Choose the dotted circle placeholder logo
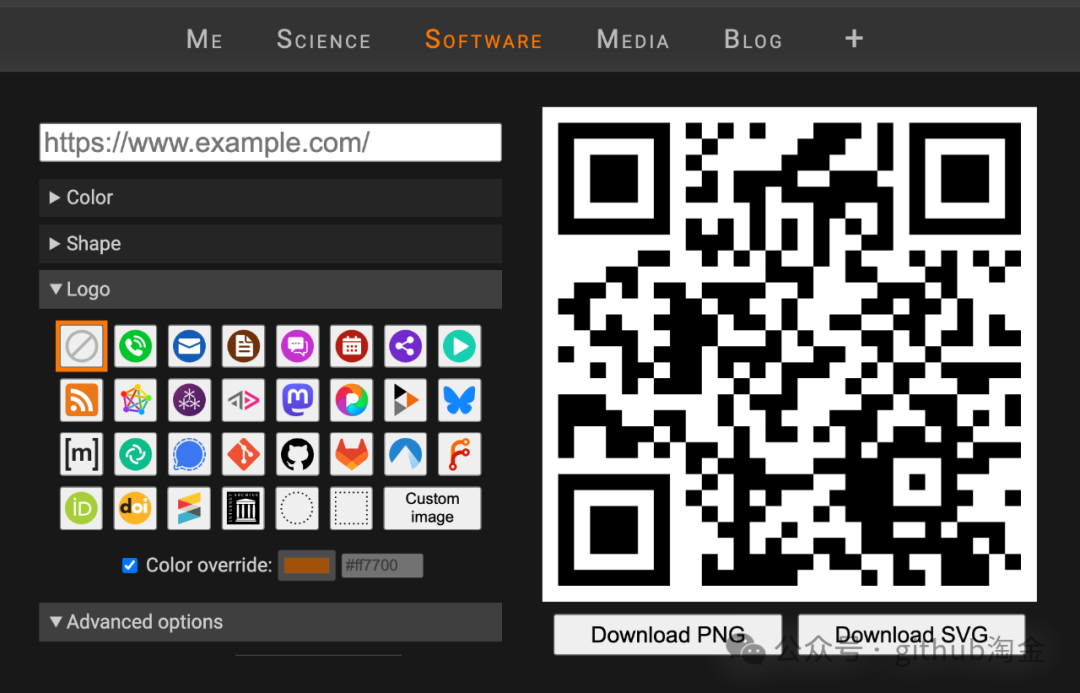The width and height of the screenshot is (1080, 693). 298,508
